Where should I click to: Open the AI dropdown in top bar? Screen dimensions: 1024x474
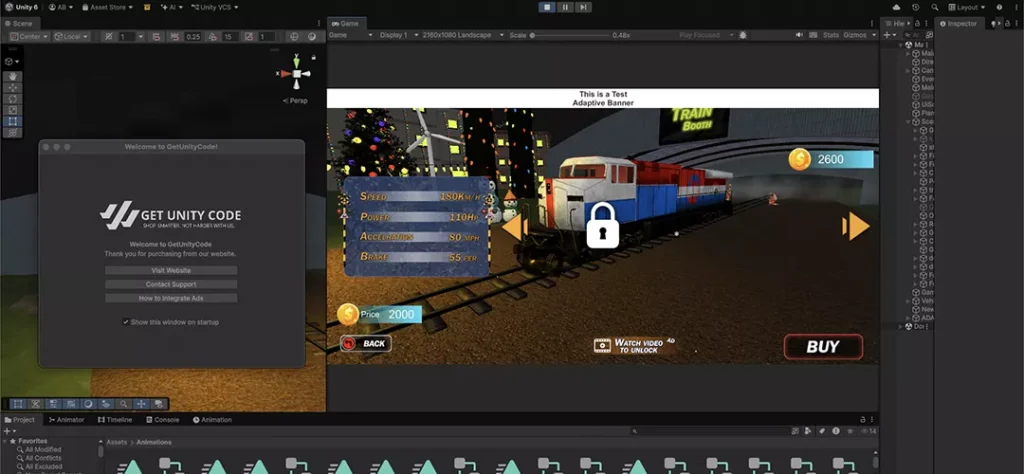pos(171,7)
